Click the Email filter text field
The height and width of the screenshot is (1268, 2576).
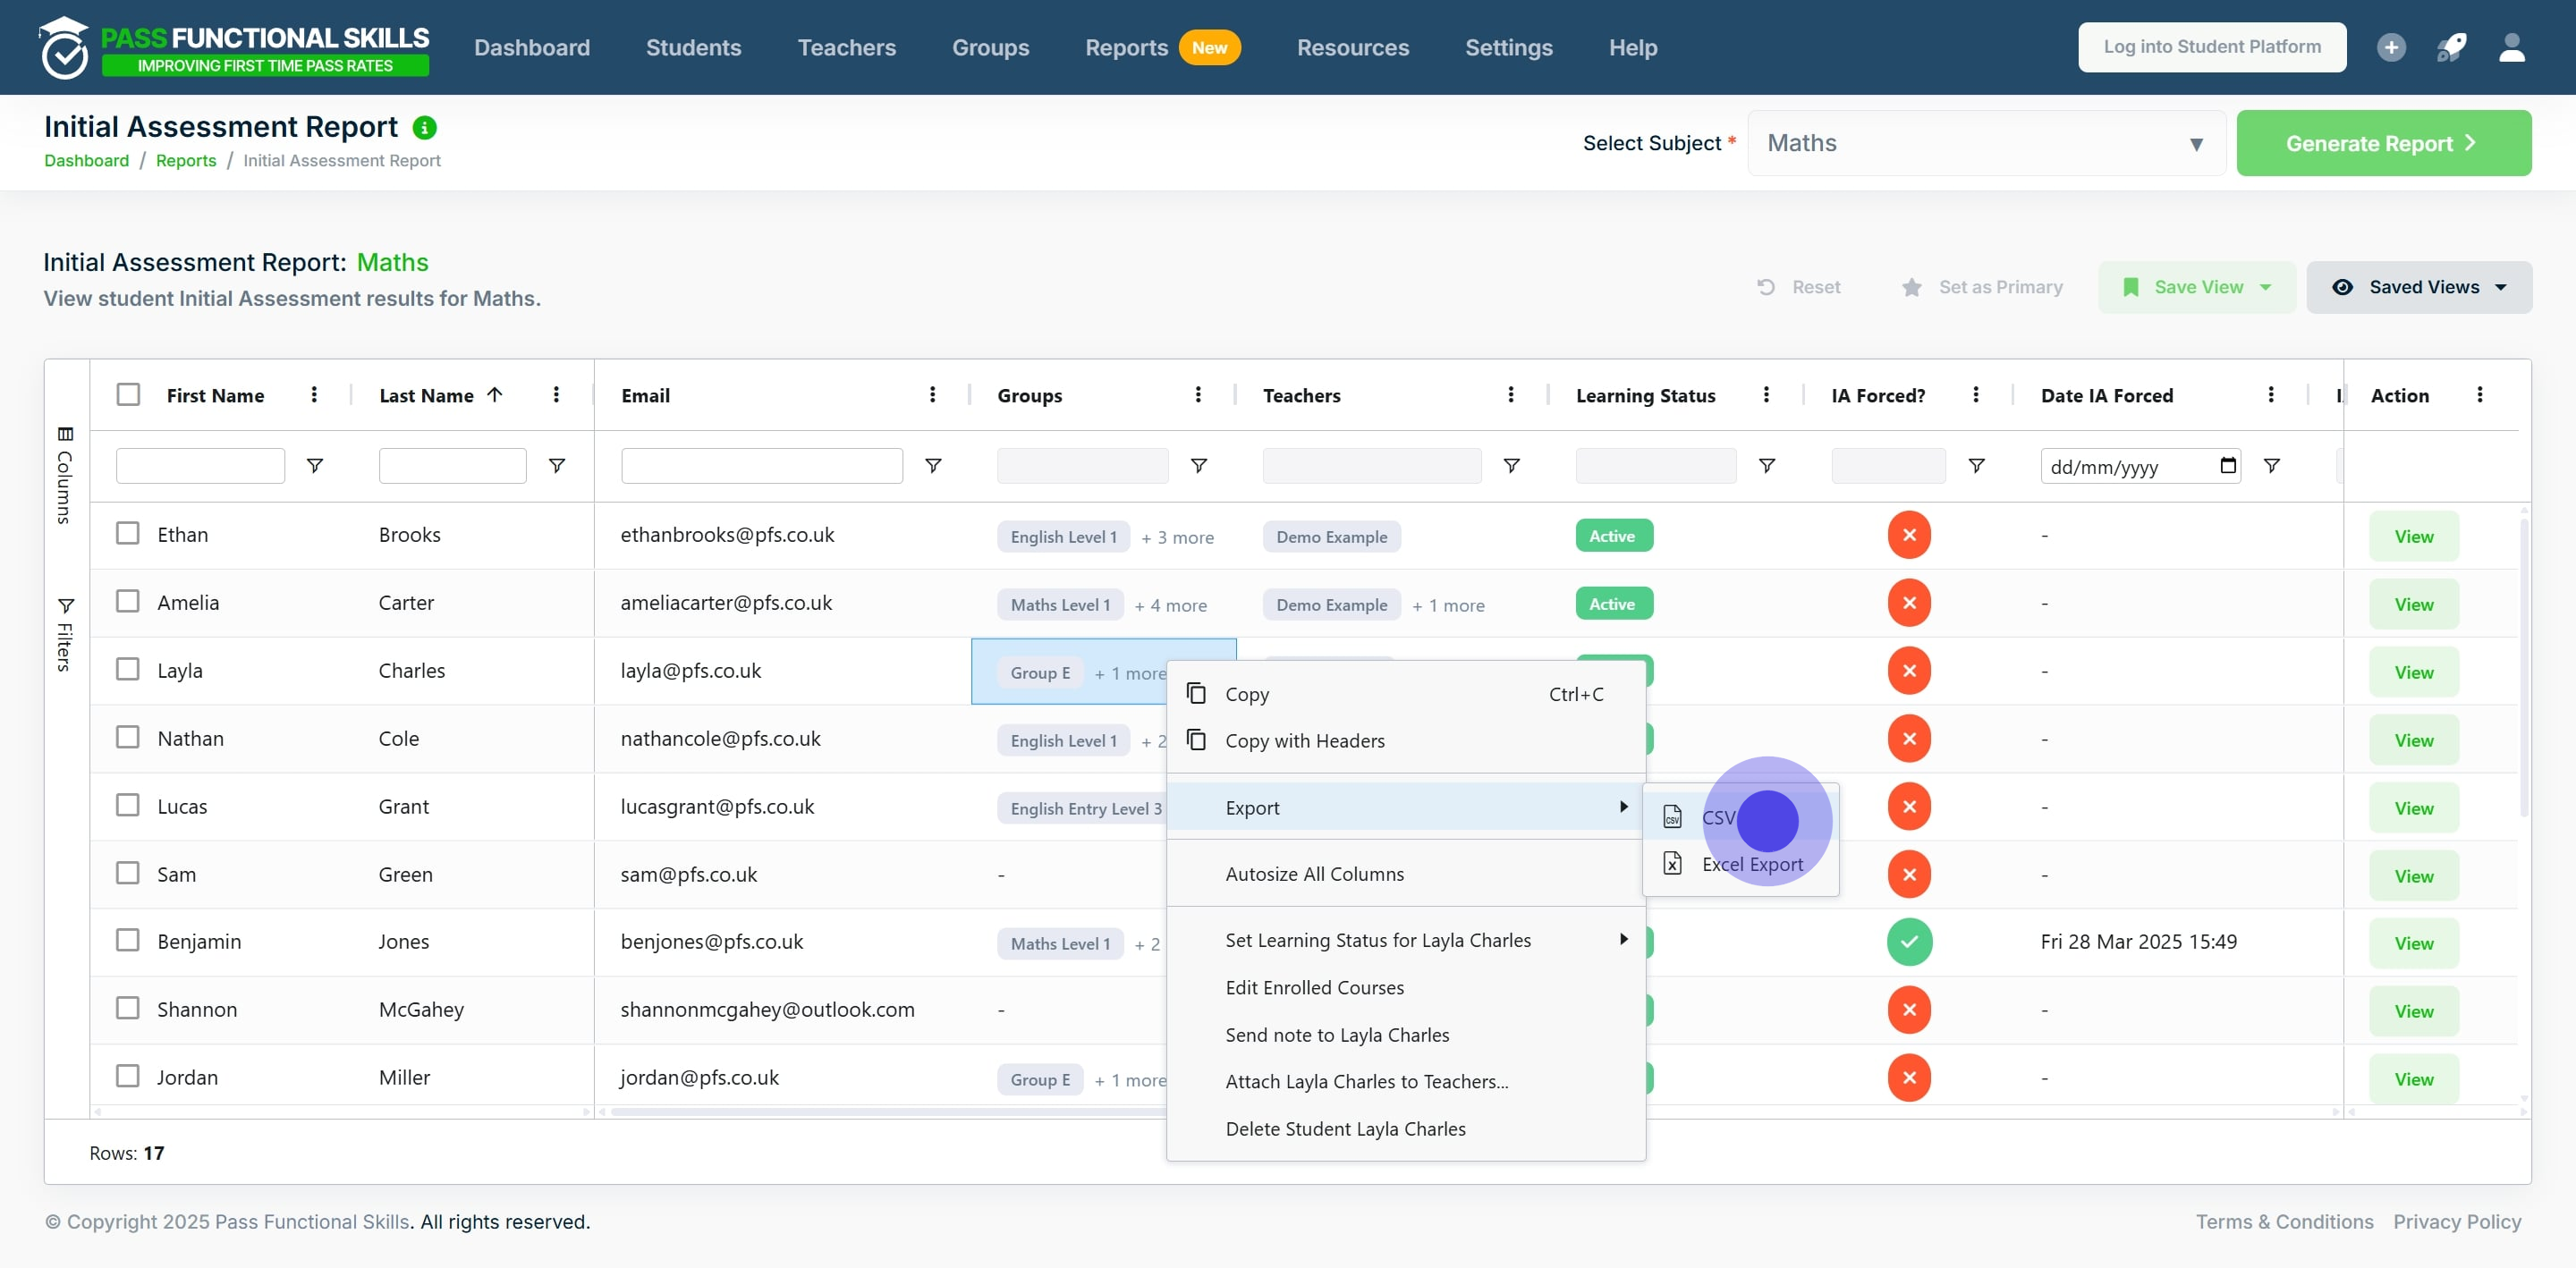pos(761,466)
